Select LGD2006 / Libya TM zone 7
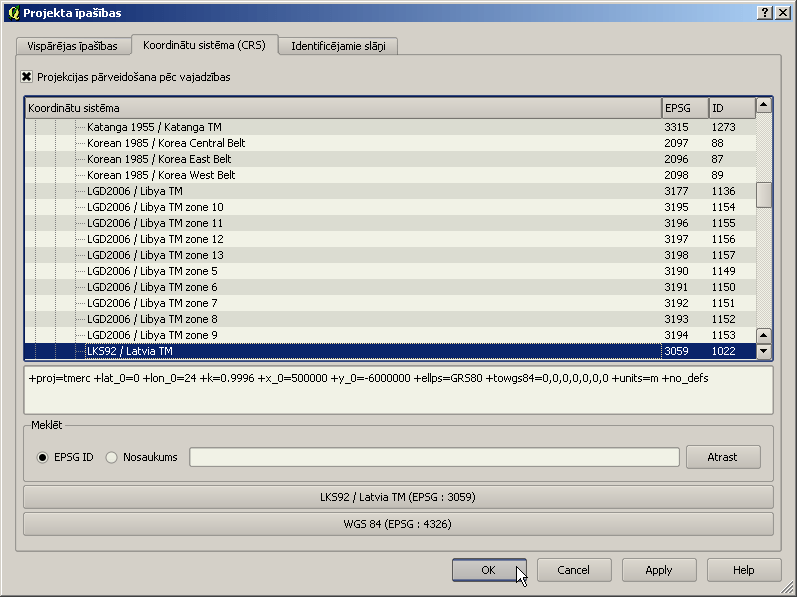The image size is (797, 597). [x=390, y=303]
